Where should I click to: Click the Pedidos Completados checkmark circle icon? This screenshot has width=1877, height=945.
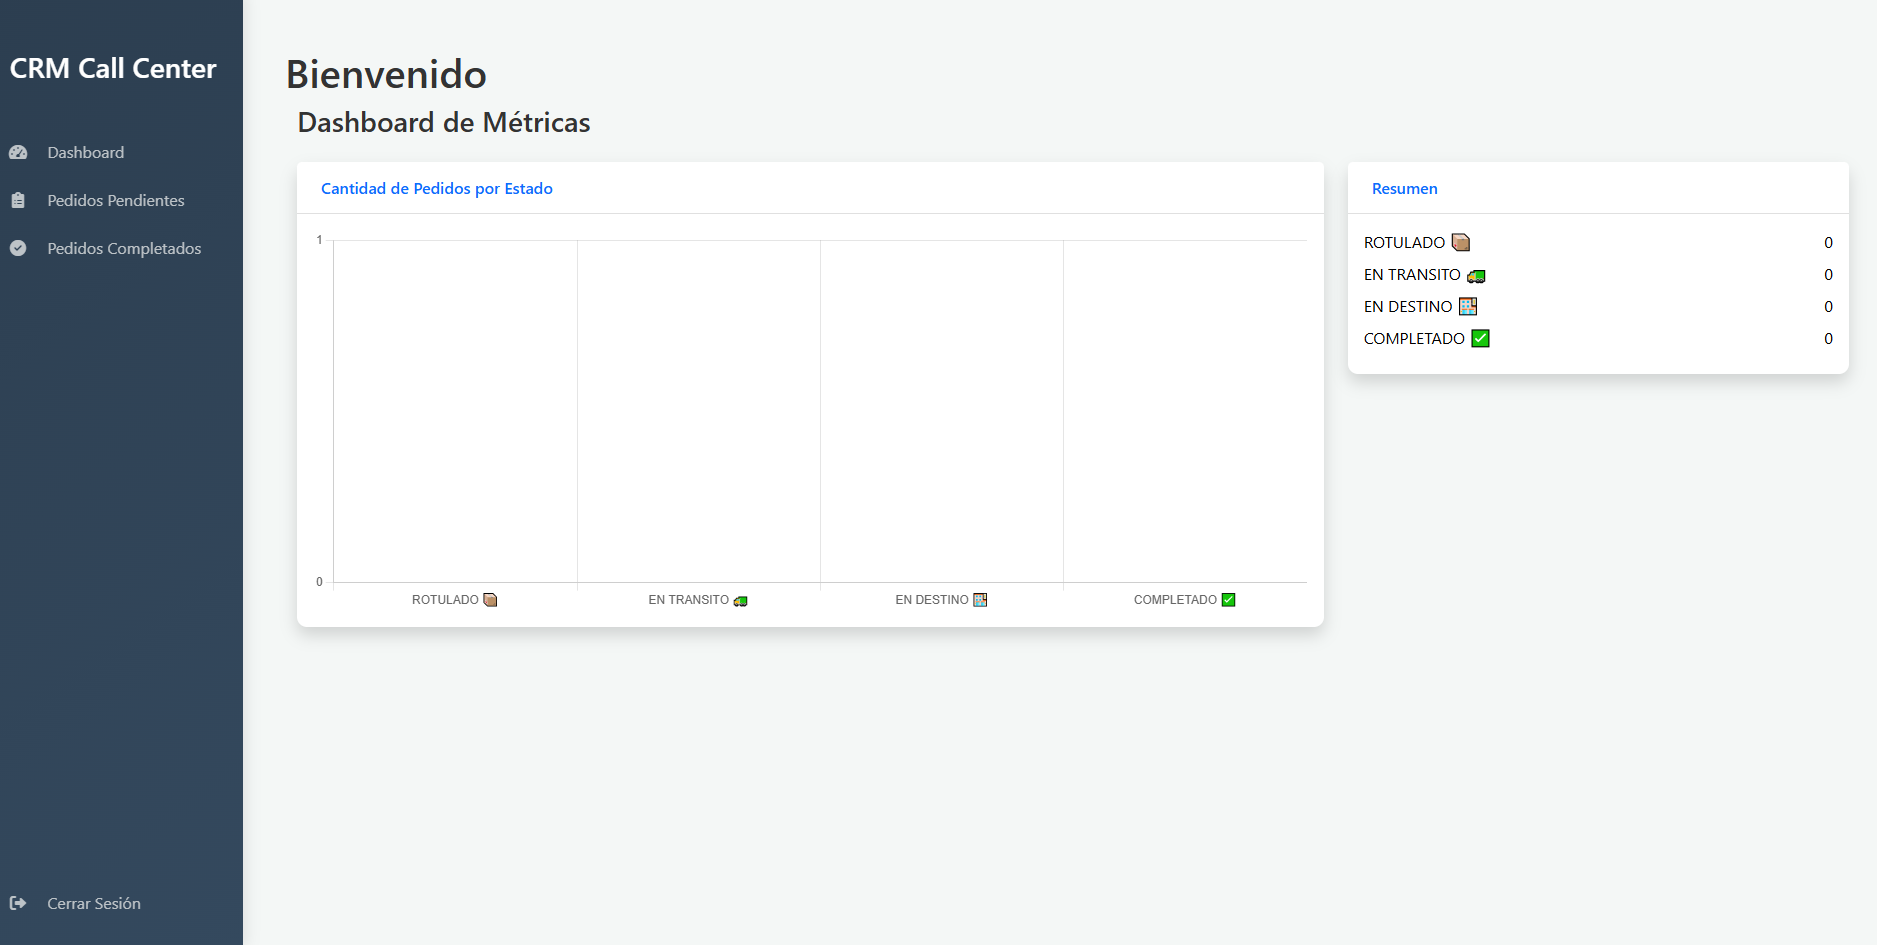coord(18,249)
